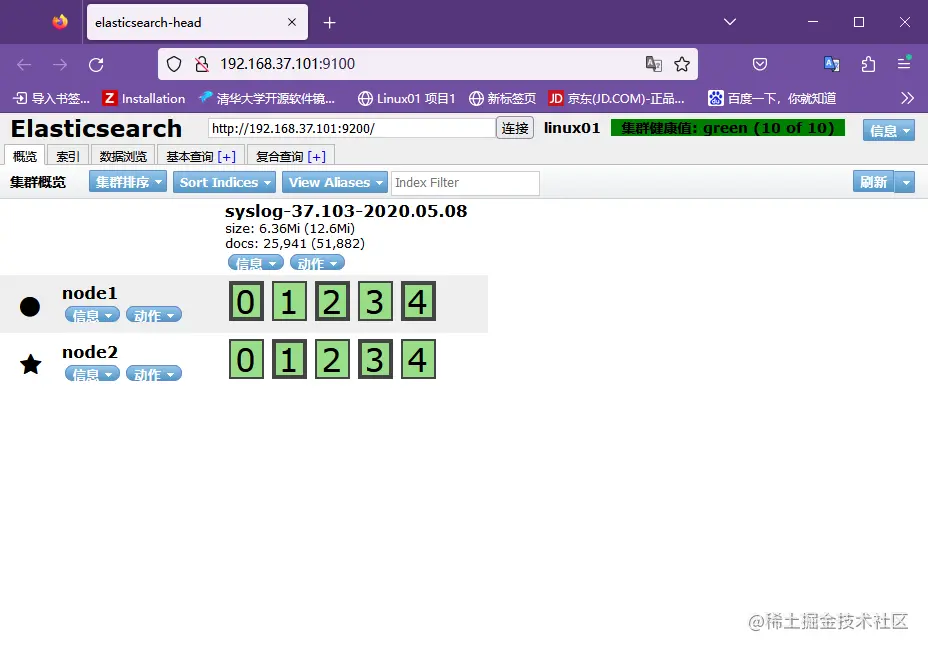
Task: Click the 连接 connect button
Action: [515, 128]
